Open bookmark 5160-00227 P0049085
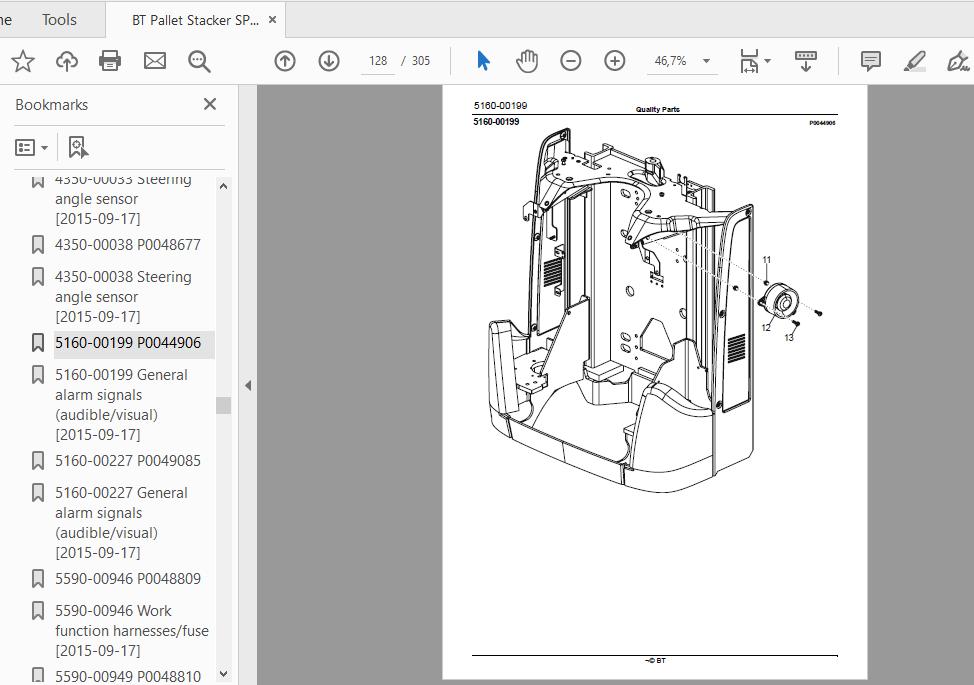This screenshot has height=685, width=974. [x=127, y=461]
